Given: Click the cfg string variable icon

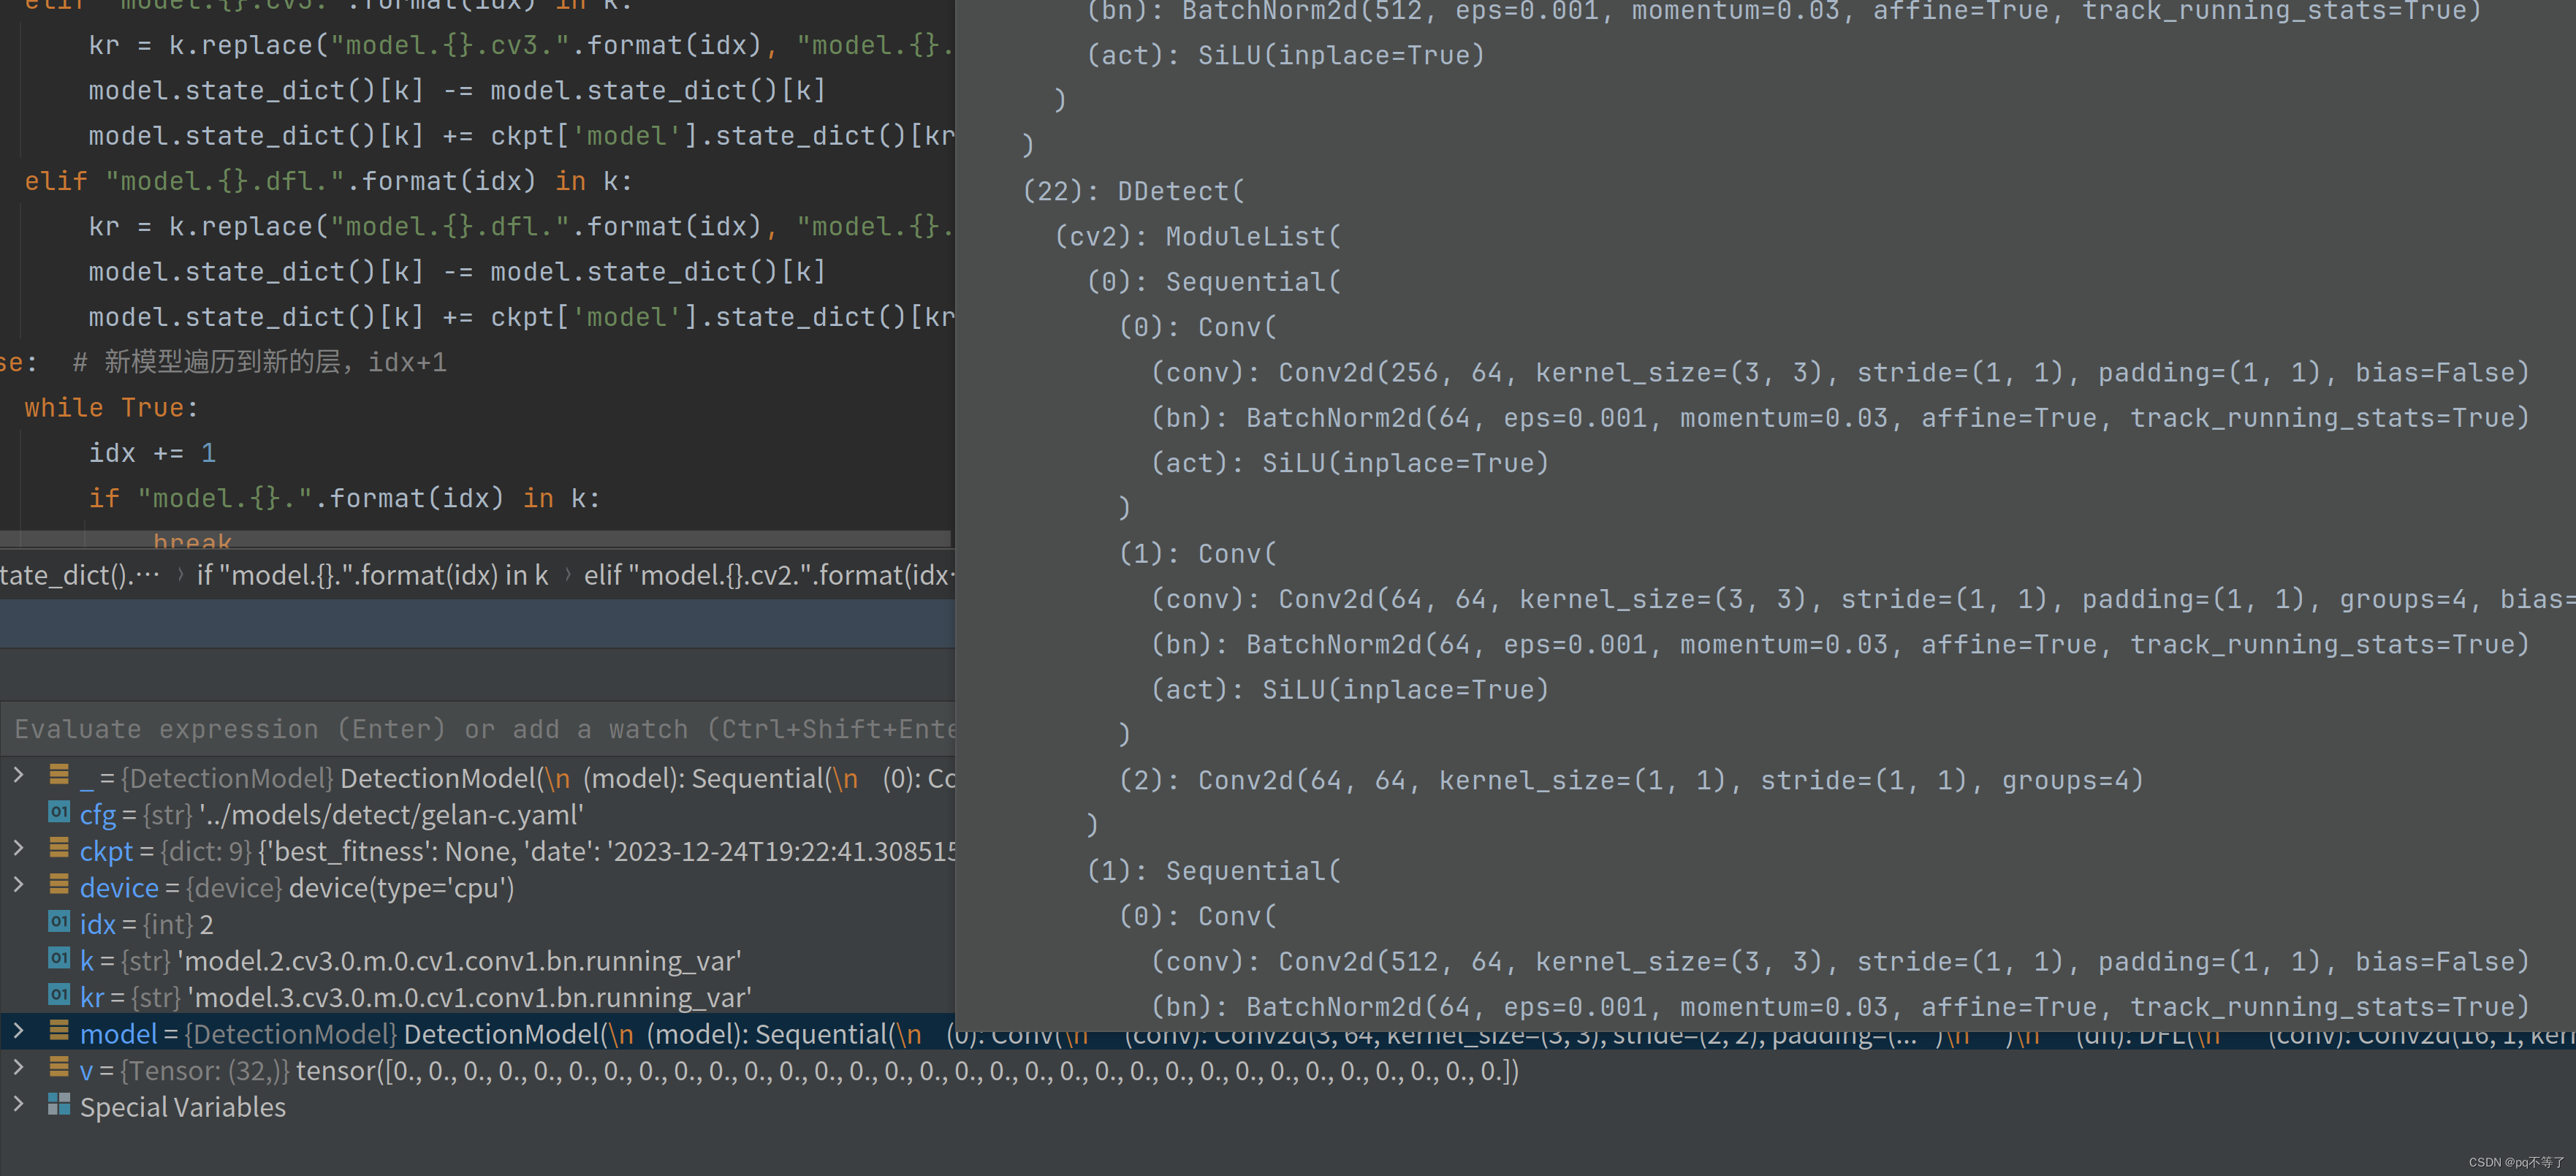Looking at the screenshot, I should [x=59, y=812].
